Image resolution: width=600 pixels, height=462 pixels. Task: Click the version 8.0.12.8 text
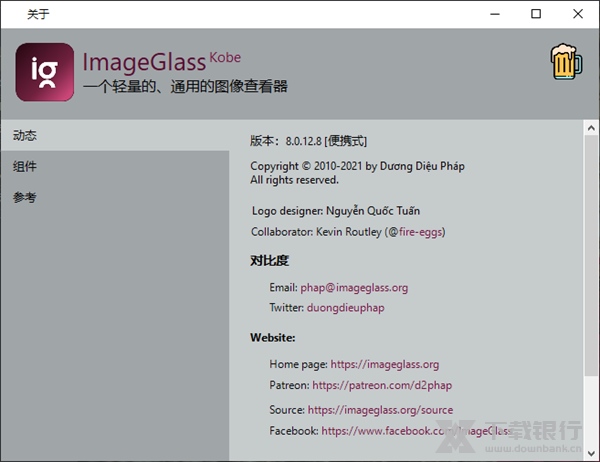pyautogui.click(x=308, y=141)
